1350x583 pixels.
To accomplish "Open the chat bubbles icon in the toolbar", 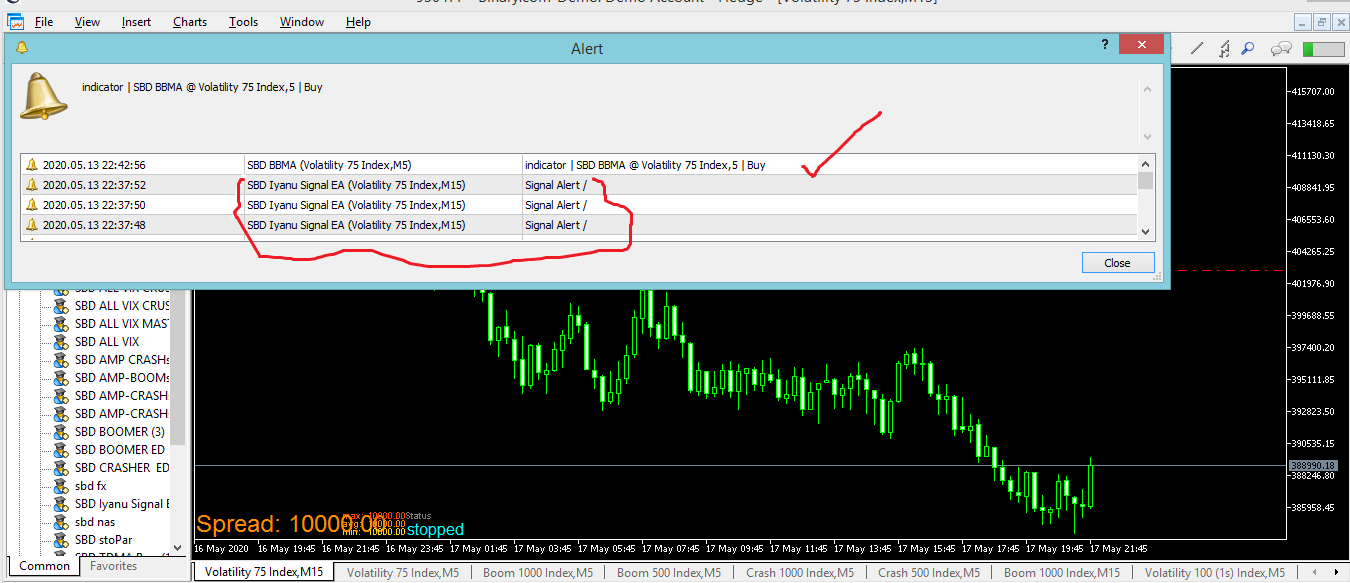I will point(1281,48).
